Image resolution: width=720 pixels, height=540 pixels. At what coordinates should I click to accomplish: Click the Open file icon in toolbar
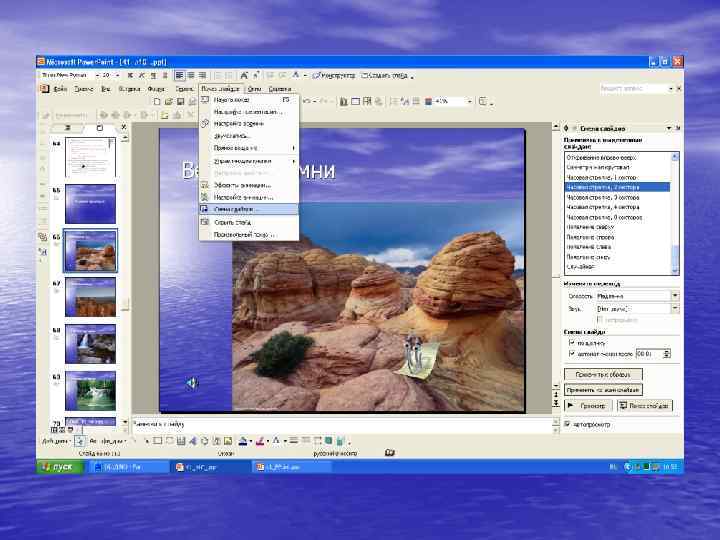169,101
